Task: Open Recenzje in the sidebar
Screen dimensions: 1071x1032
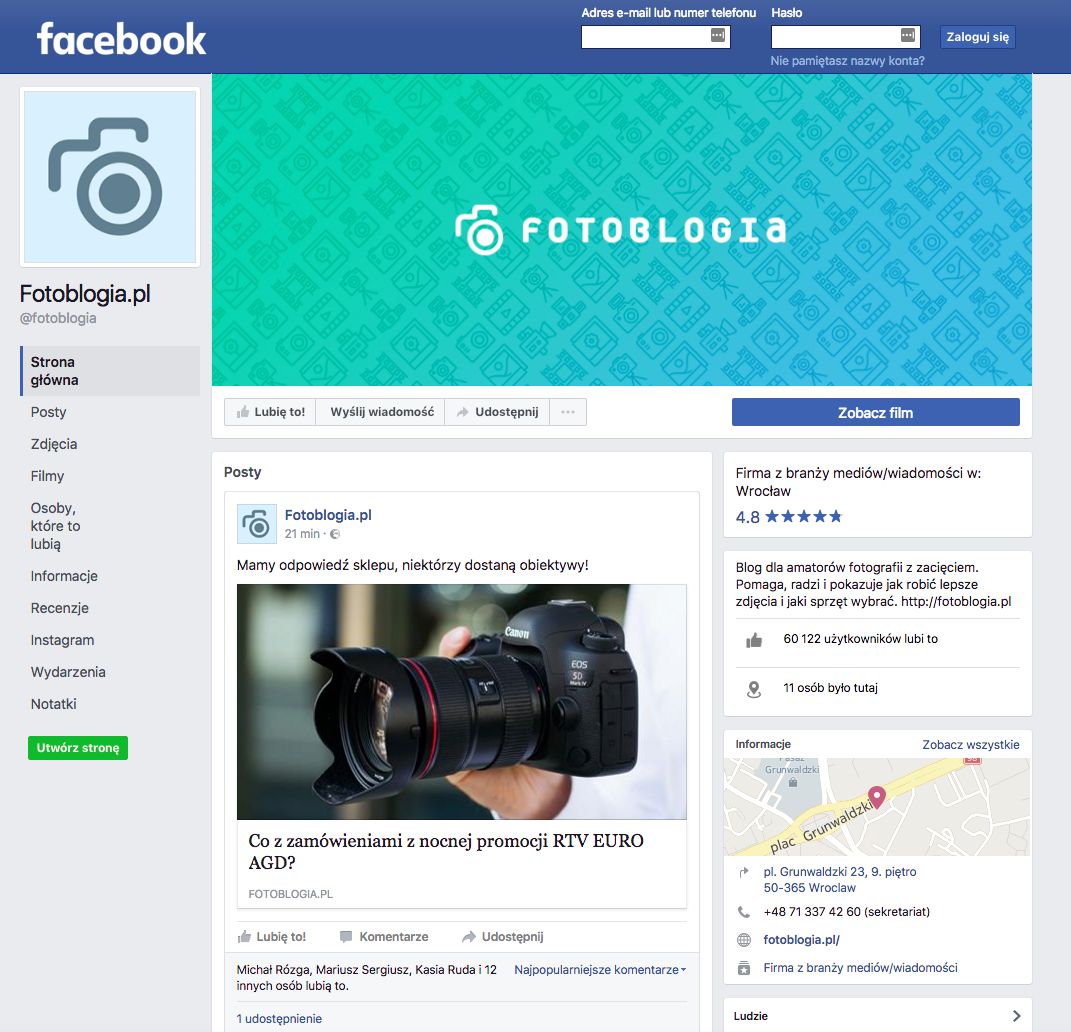Action: (x=59, y=608)
